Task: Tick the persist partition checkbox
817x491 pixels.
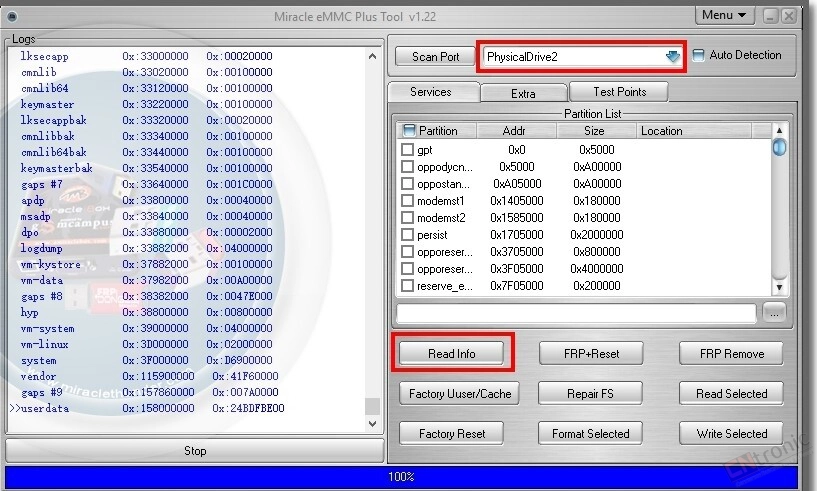Action: tap(407, 235)
